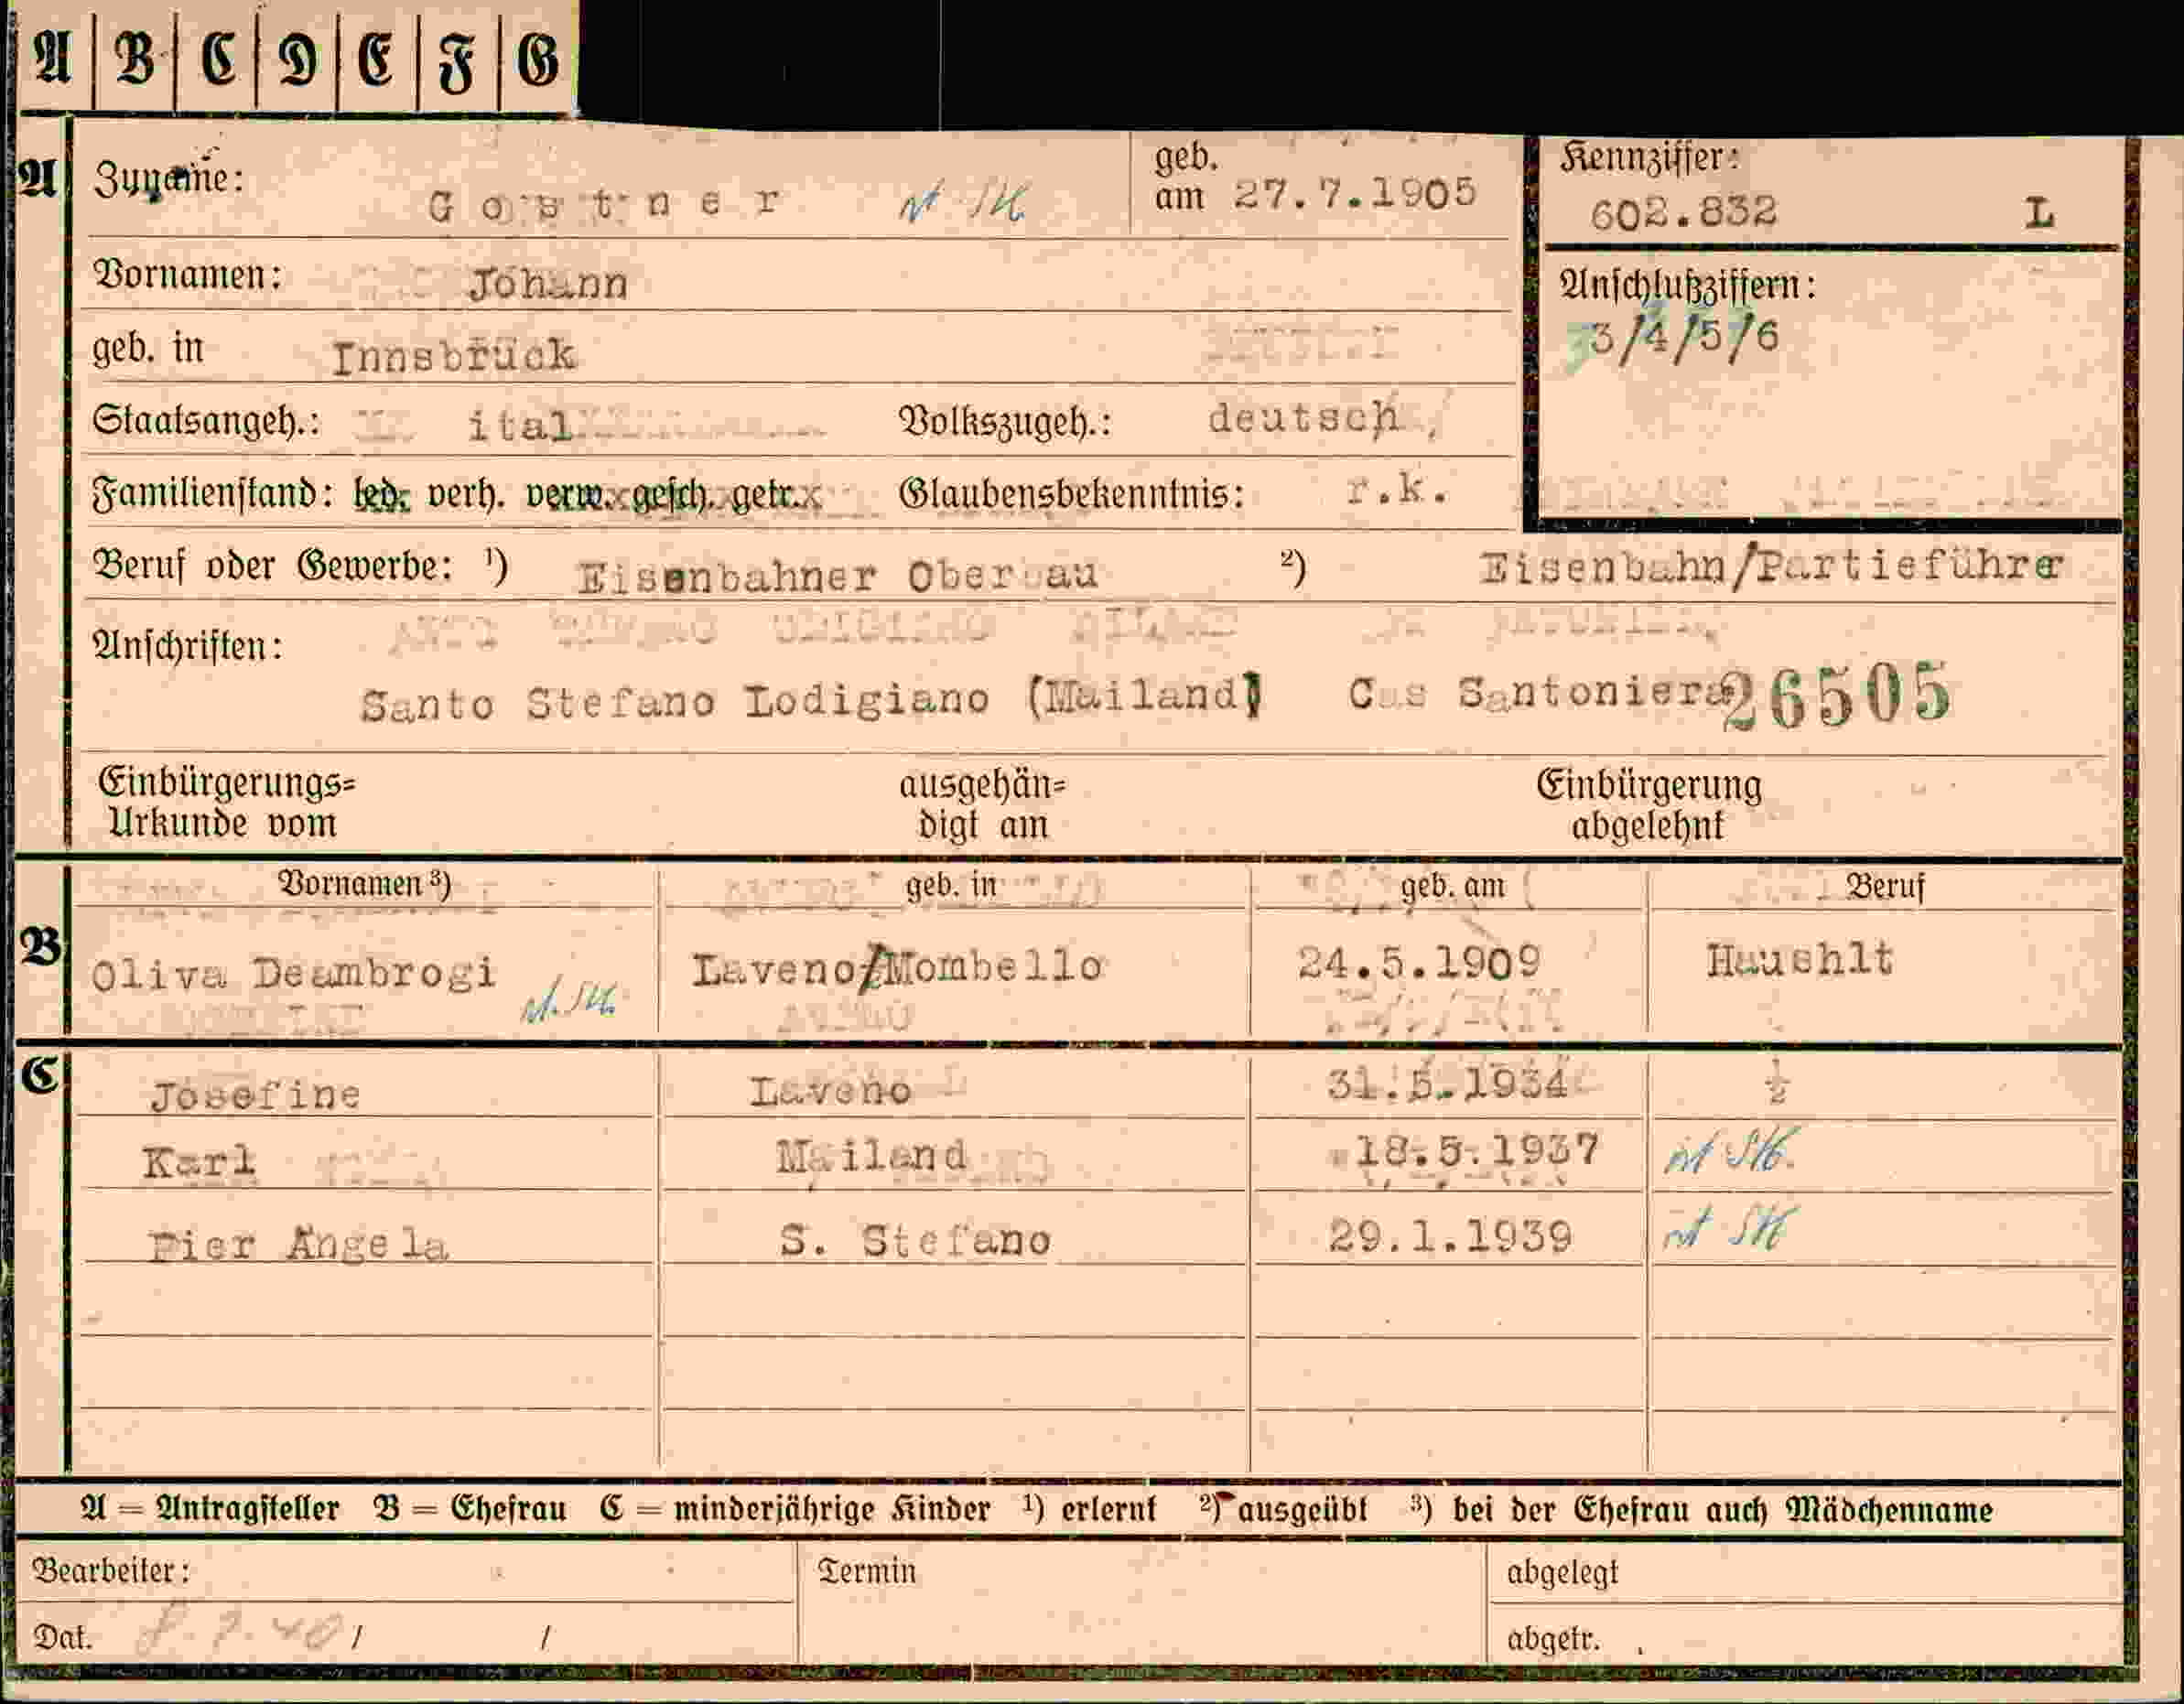Click the 'abgelegt' label

click(1562, 1573)
